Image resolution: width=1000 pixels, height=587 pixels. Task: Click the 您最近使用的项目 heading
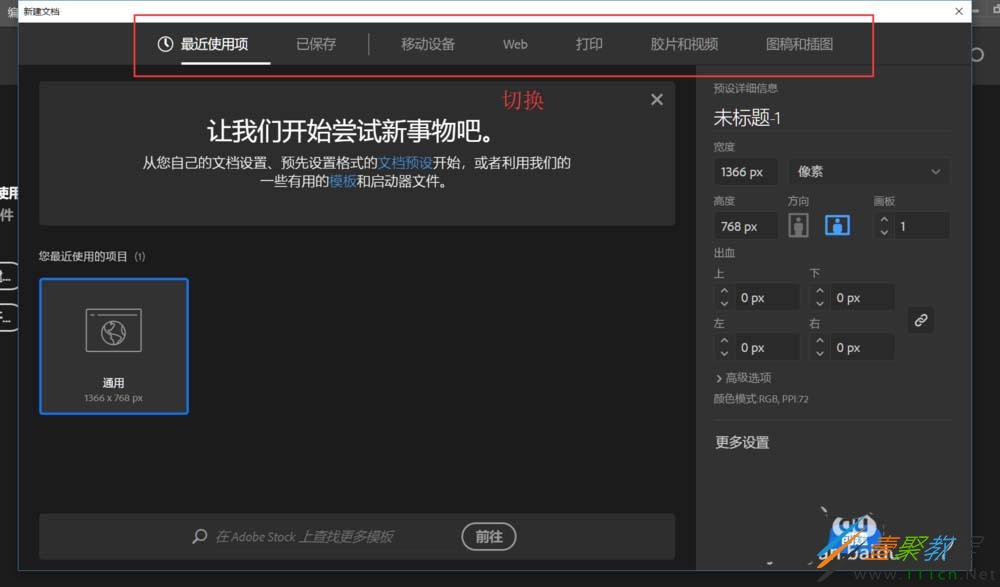click(92, 256)
